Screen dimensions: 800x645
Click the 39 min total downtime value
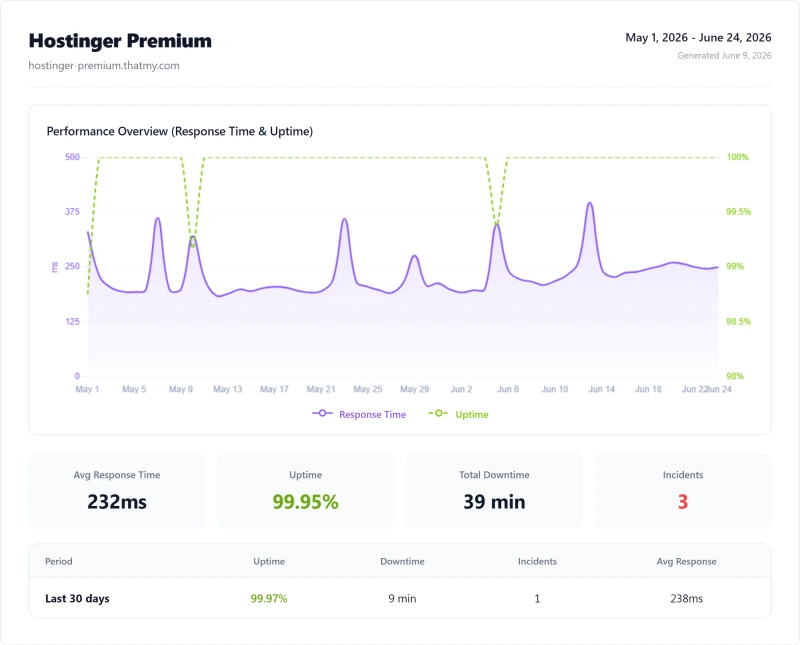point(494,502)
